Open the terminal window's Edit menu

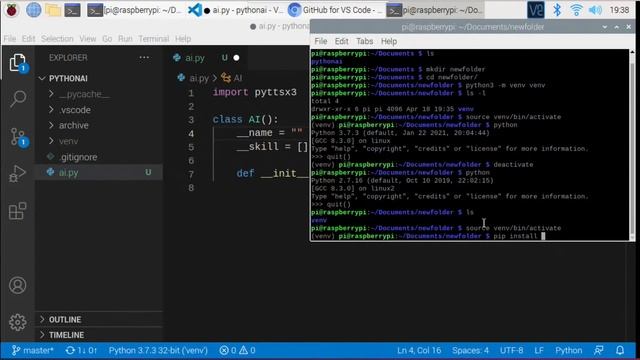(341, 41)
